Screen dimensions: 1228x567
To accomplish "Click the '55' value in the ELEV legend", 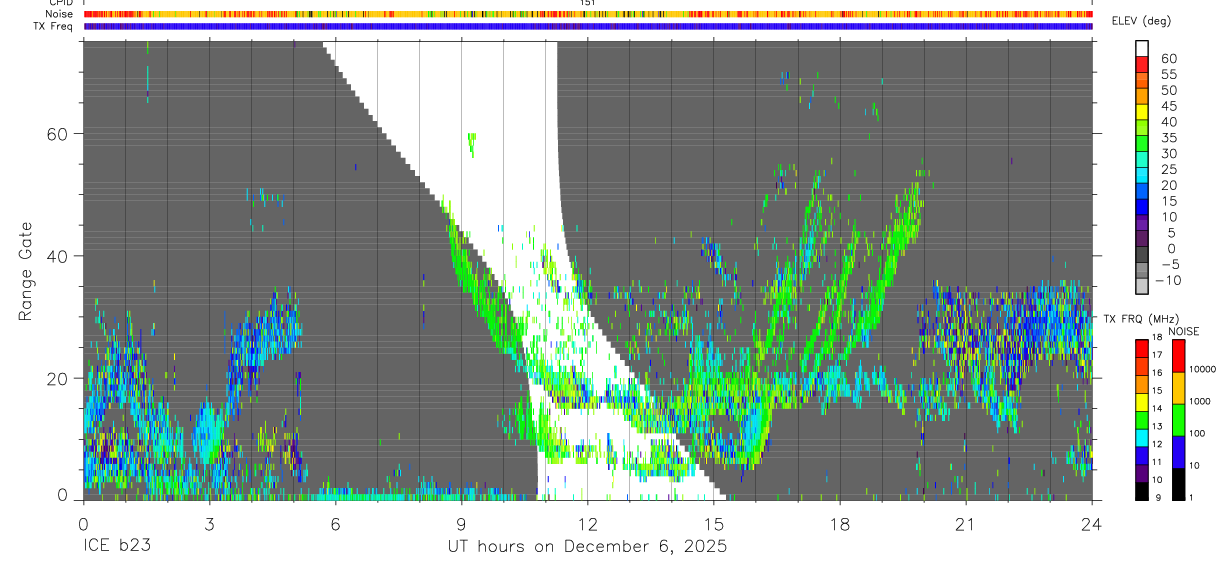I will tap(1168, 74).
